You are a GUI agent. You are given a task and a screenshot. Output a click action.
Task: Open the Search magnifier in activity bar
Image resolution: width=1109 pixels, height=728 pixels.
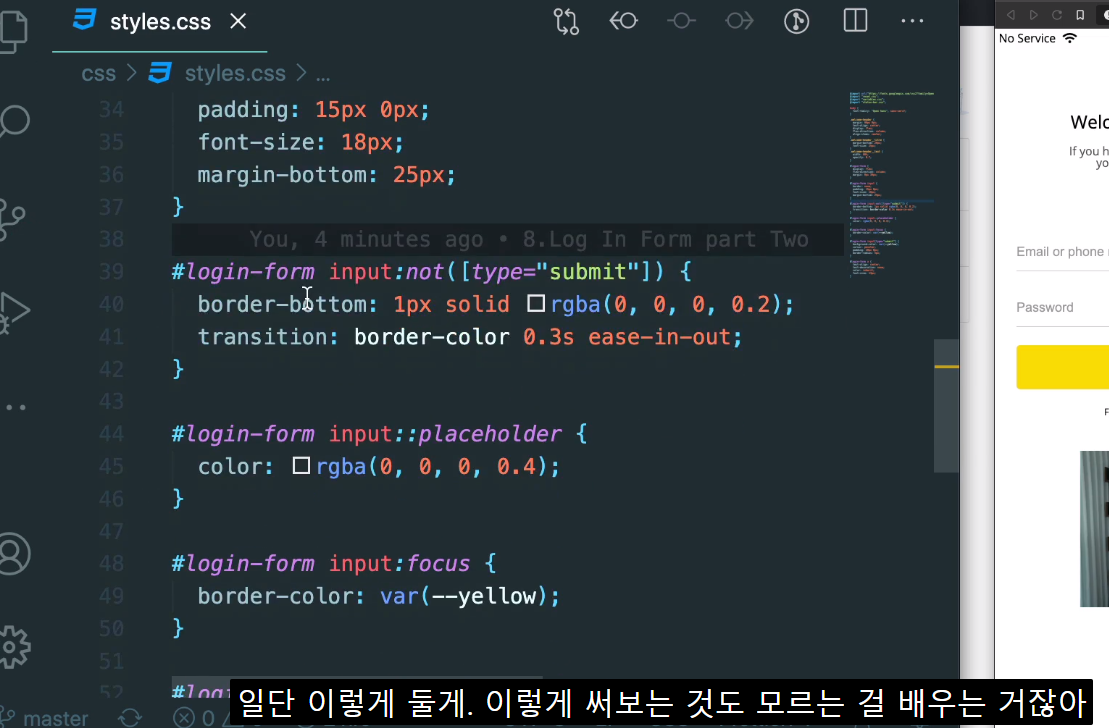14,122
